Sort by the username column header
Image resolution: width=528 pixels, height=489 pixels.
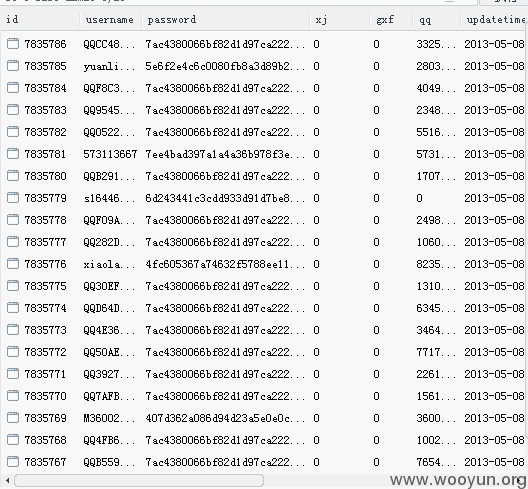[x=110, y=20]
